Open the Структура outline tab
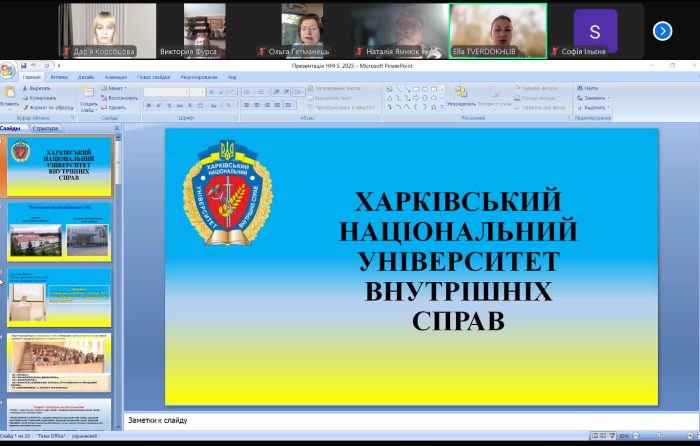The height and width of the screenshot is (446, 700). click(45, 128)
